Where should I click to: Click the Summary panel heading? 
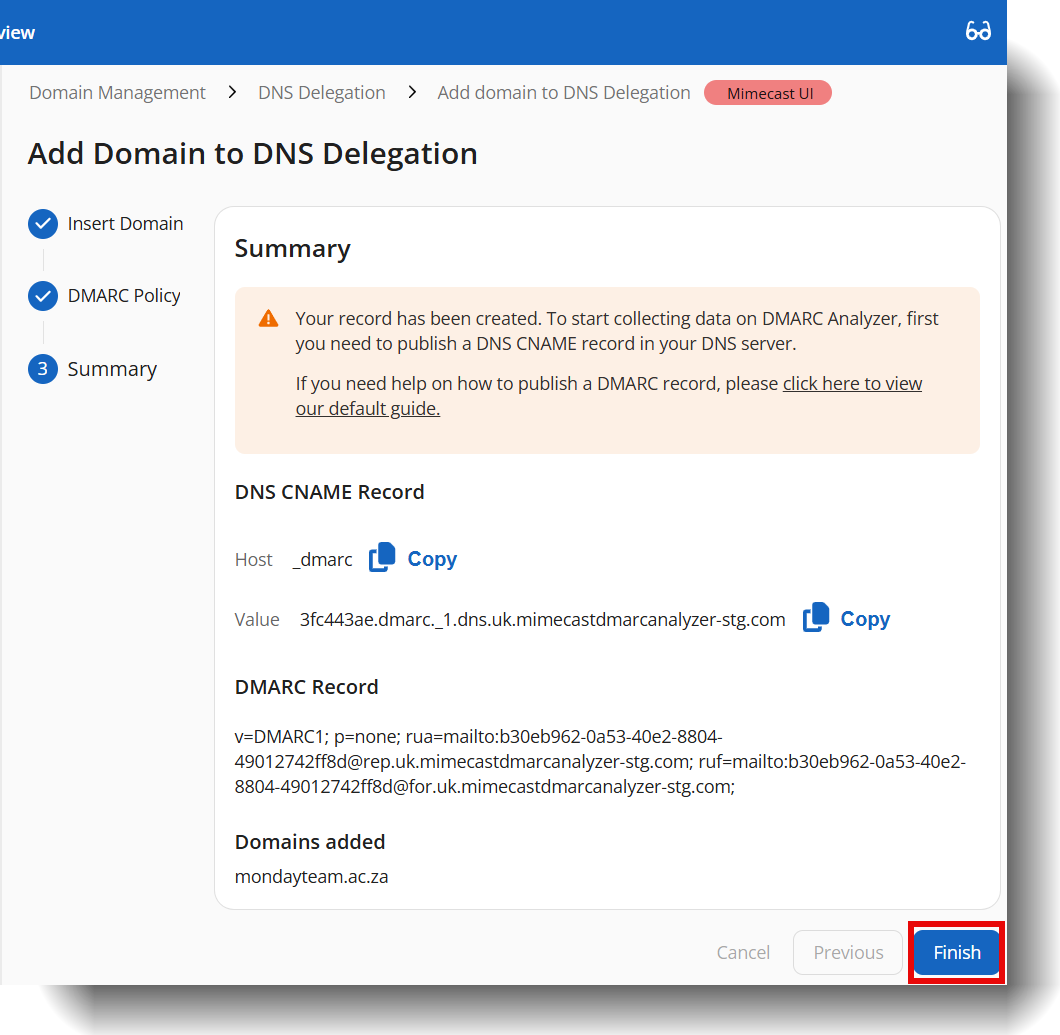292,248
